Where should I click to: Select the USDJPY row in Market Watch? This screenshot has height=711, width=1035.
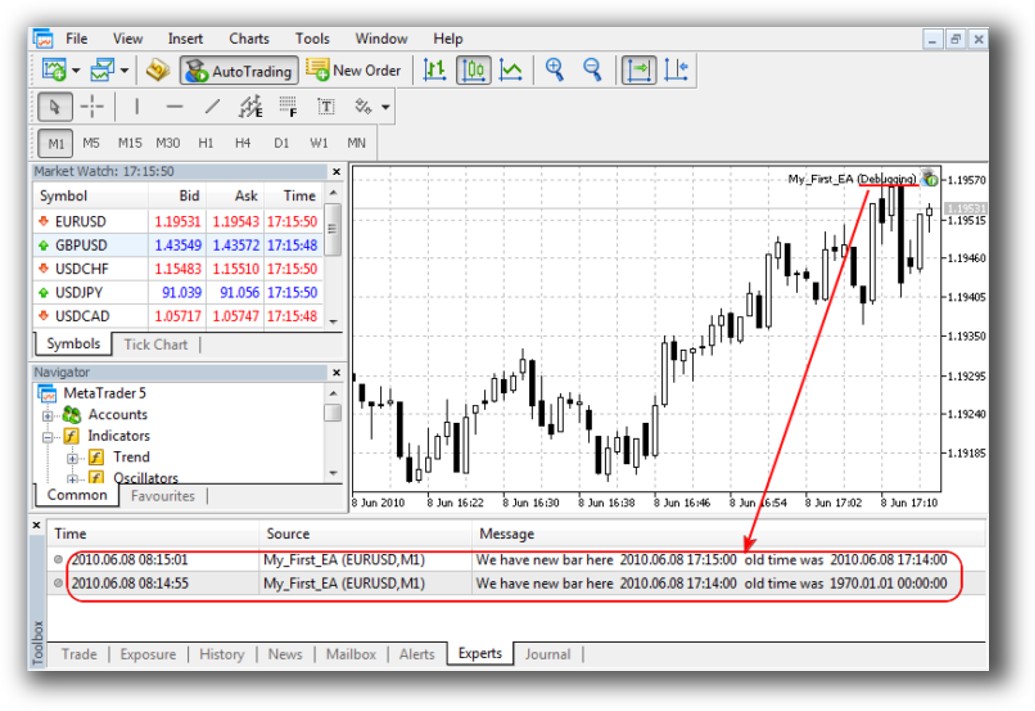(x=178, y=292)
